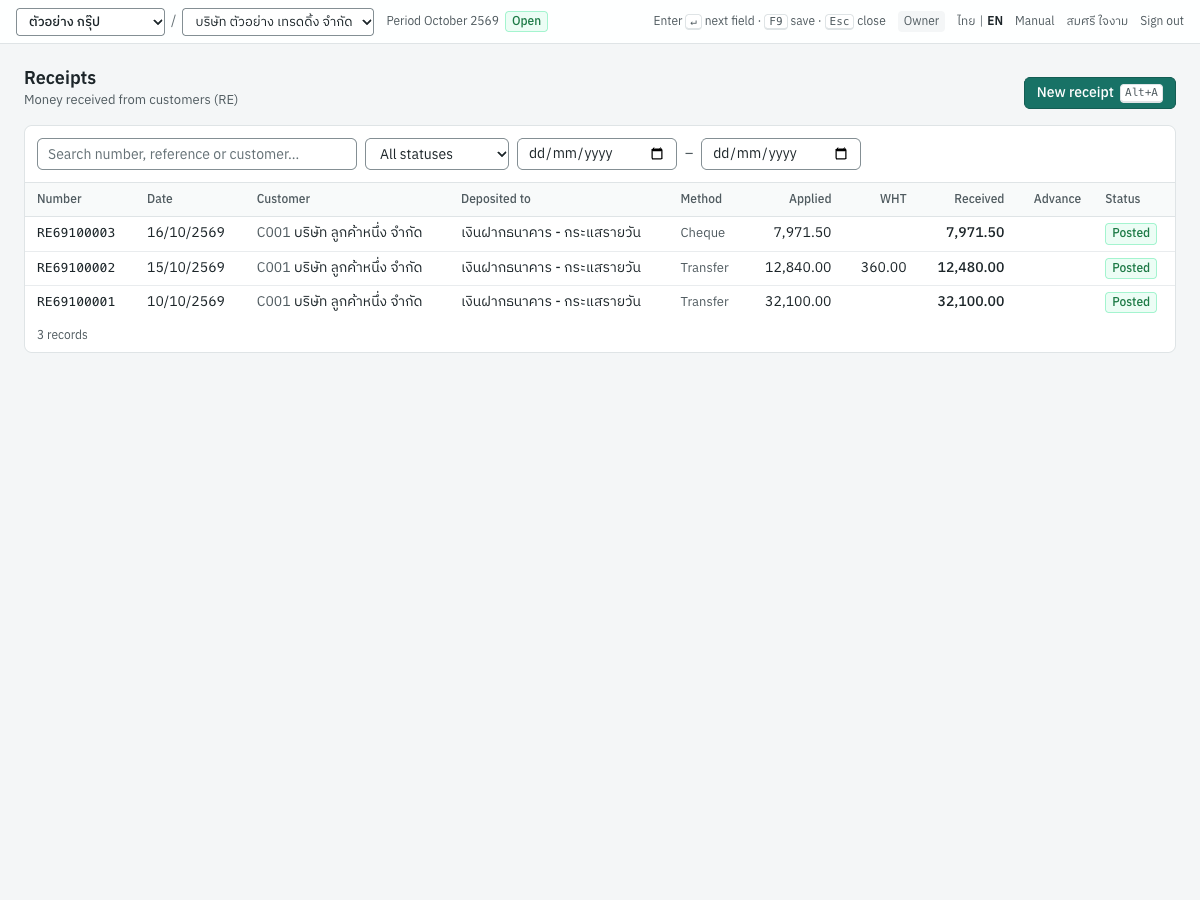Viewport: 1200px width, 900px height.
Task: Click the Status column header
Action: (x=1122, y=199)
